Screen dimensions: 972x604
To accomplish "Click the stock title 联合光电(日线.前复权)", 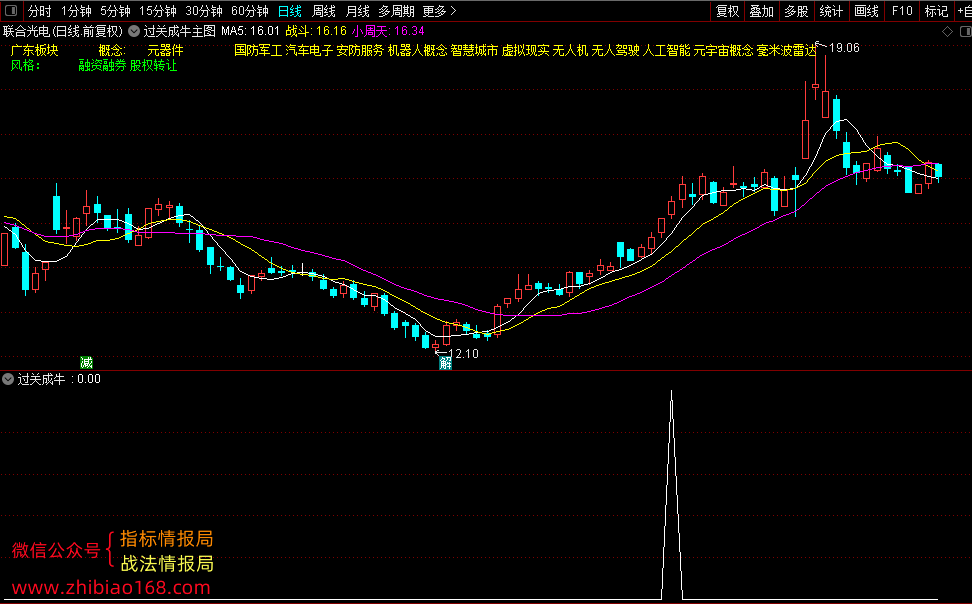I will [63, 31].
